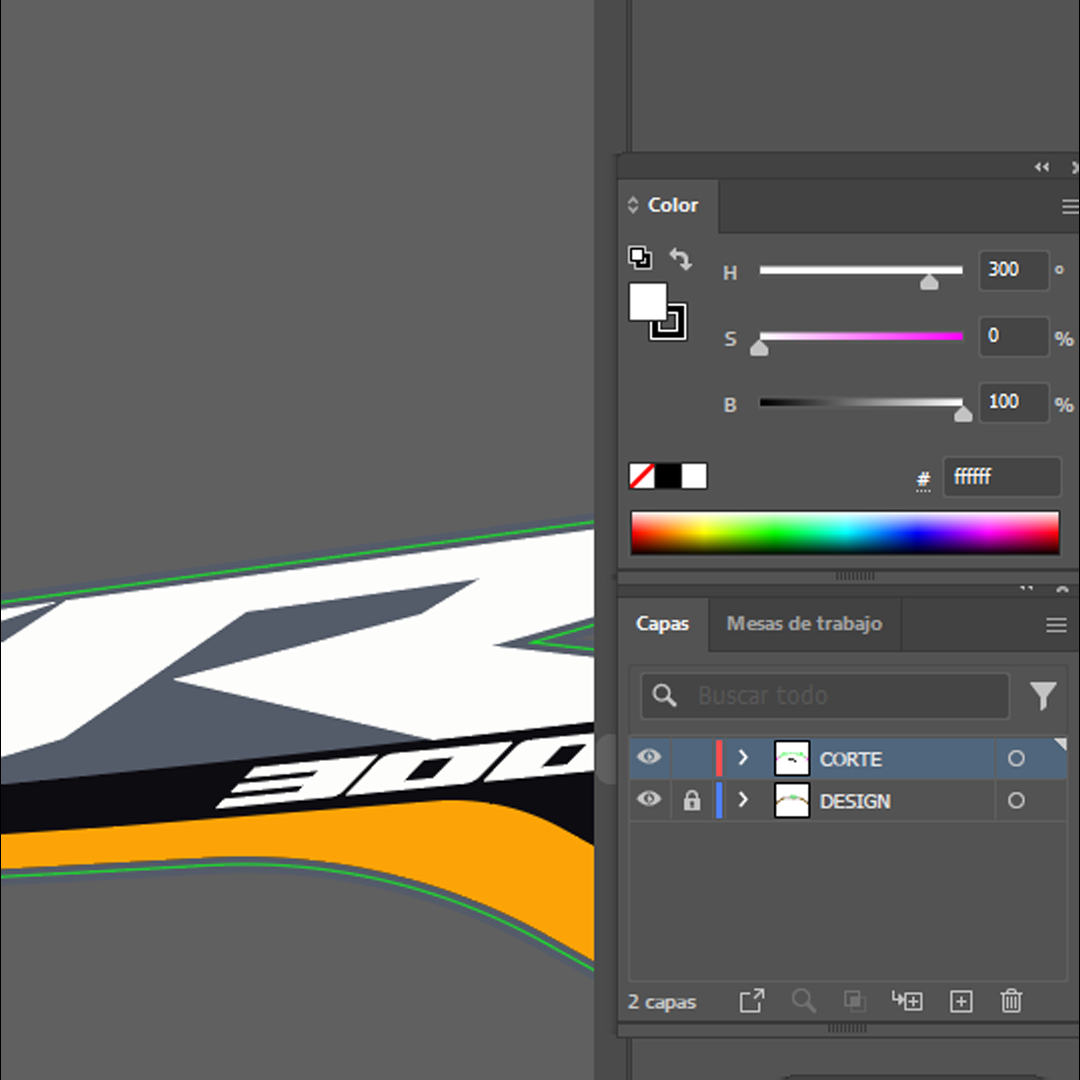Click collect for export icon

pyautogui.click(x=751, y=1001)
